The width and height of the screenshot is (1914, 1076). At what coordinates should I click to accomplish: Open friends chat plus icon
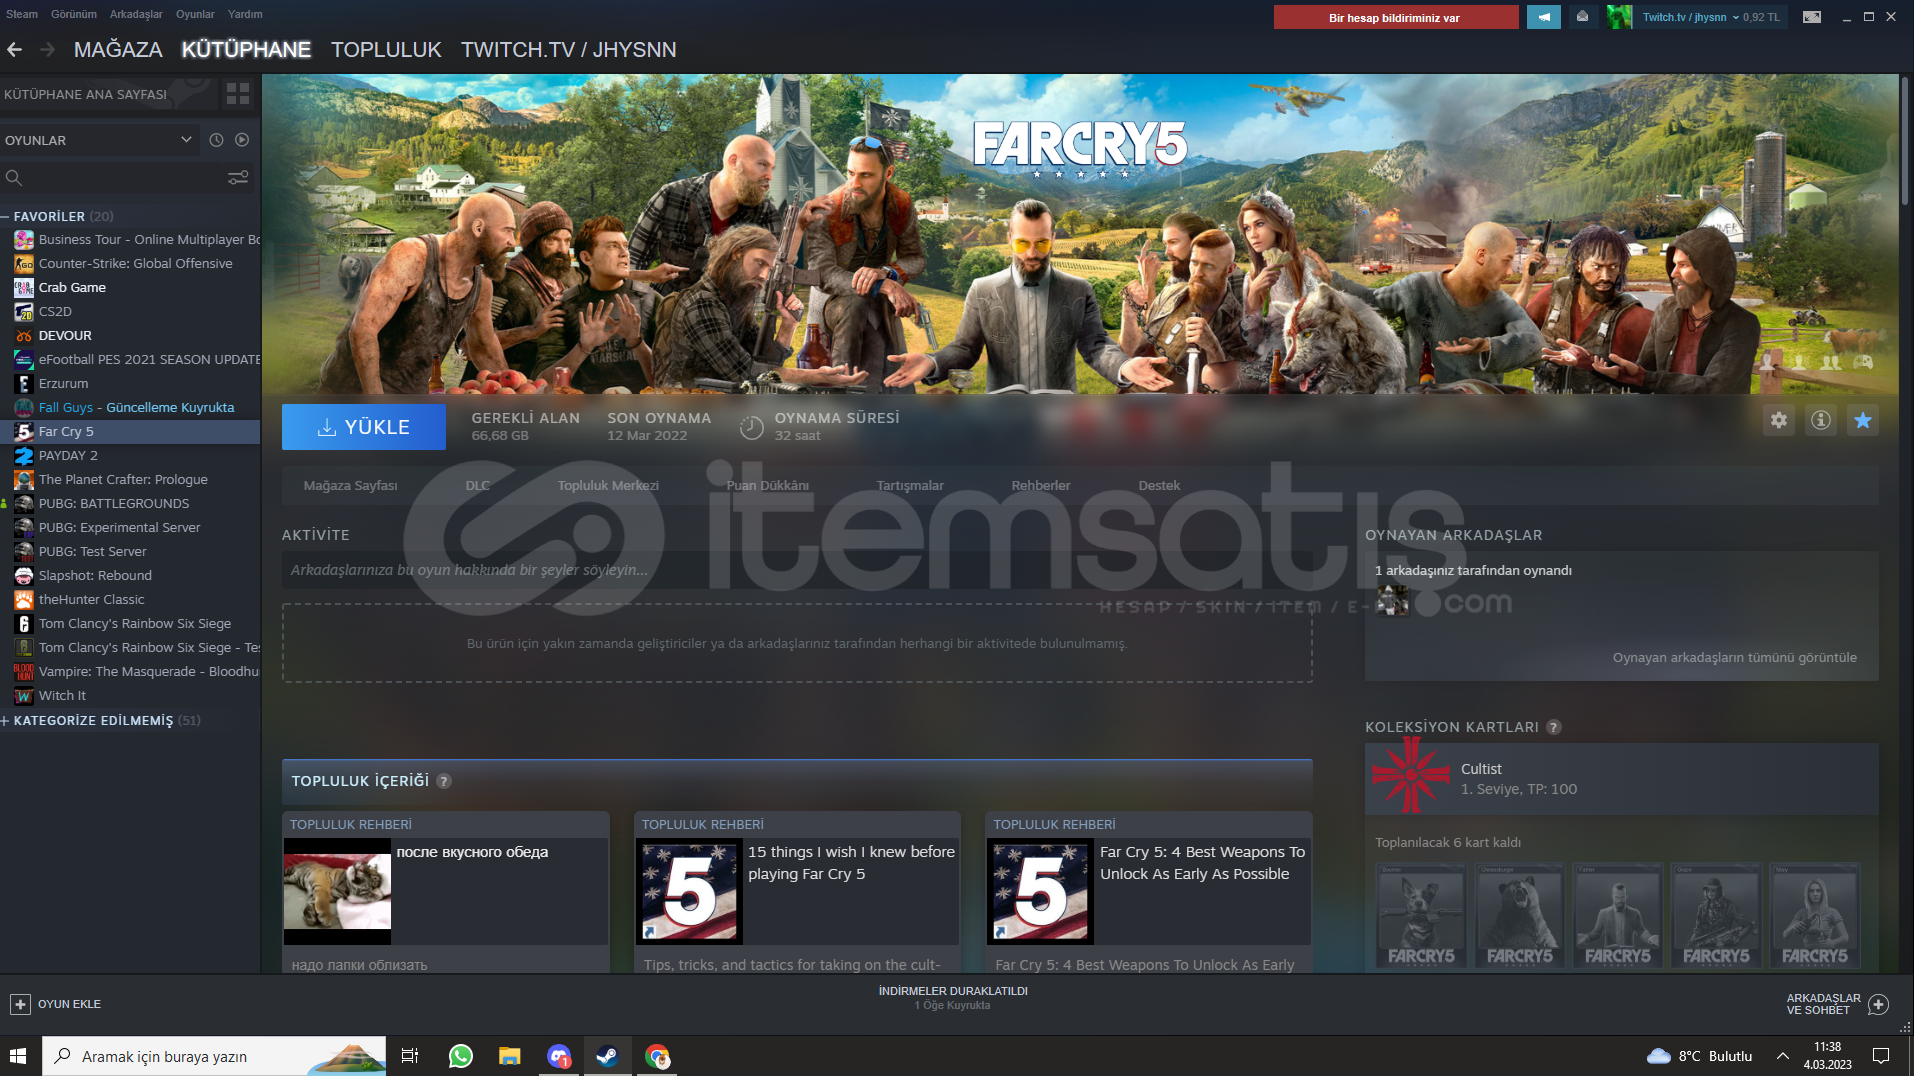pyautogui.click(x=1879, y=1004)
